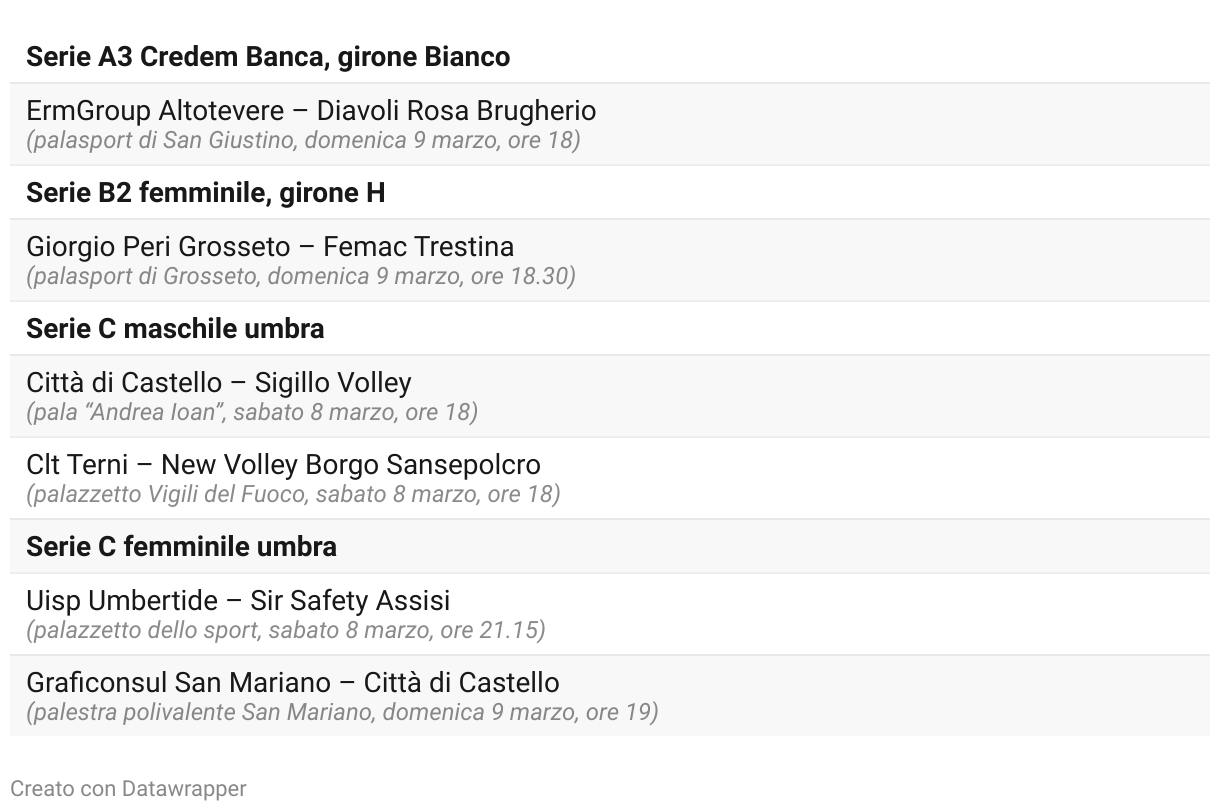Click the Serie C femminile umbra heading
Viewport: 1220px width, 812px height.
point(181,547)
